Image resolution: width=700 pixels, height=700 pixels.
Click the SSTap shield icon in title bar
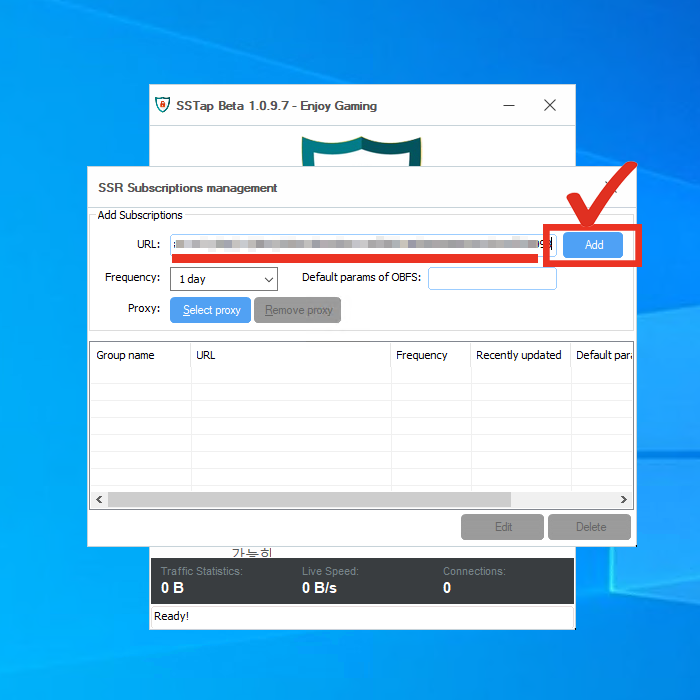click(162, 105)
